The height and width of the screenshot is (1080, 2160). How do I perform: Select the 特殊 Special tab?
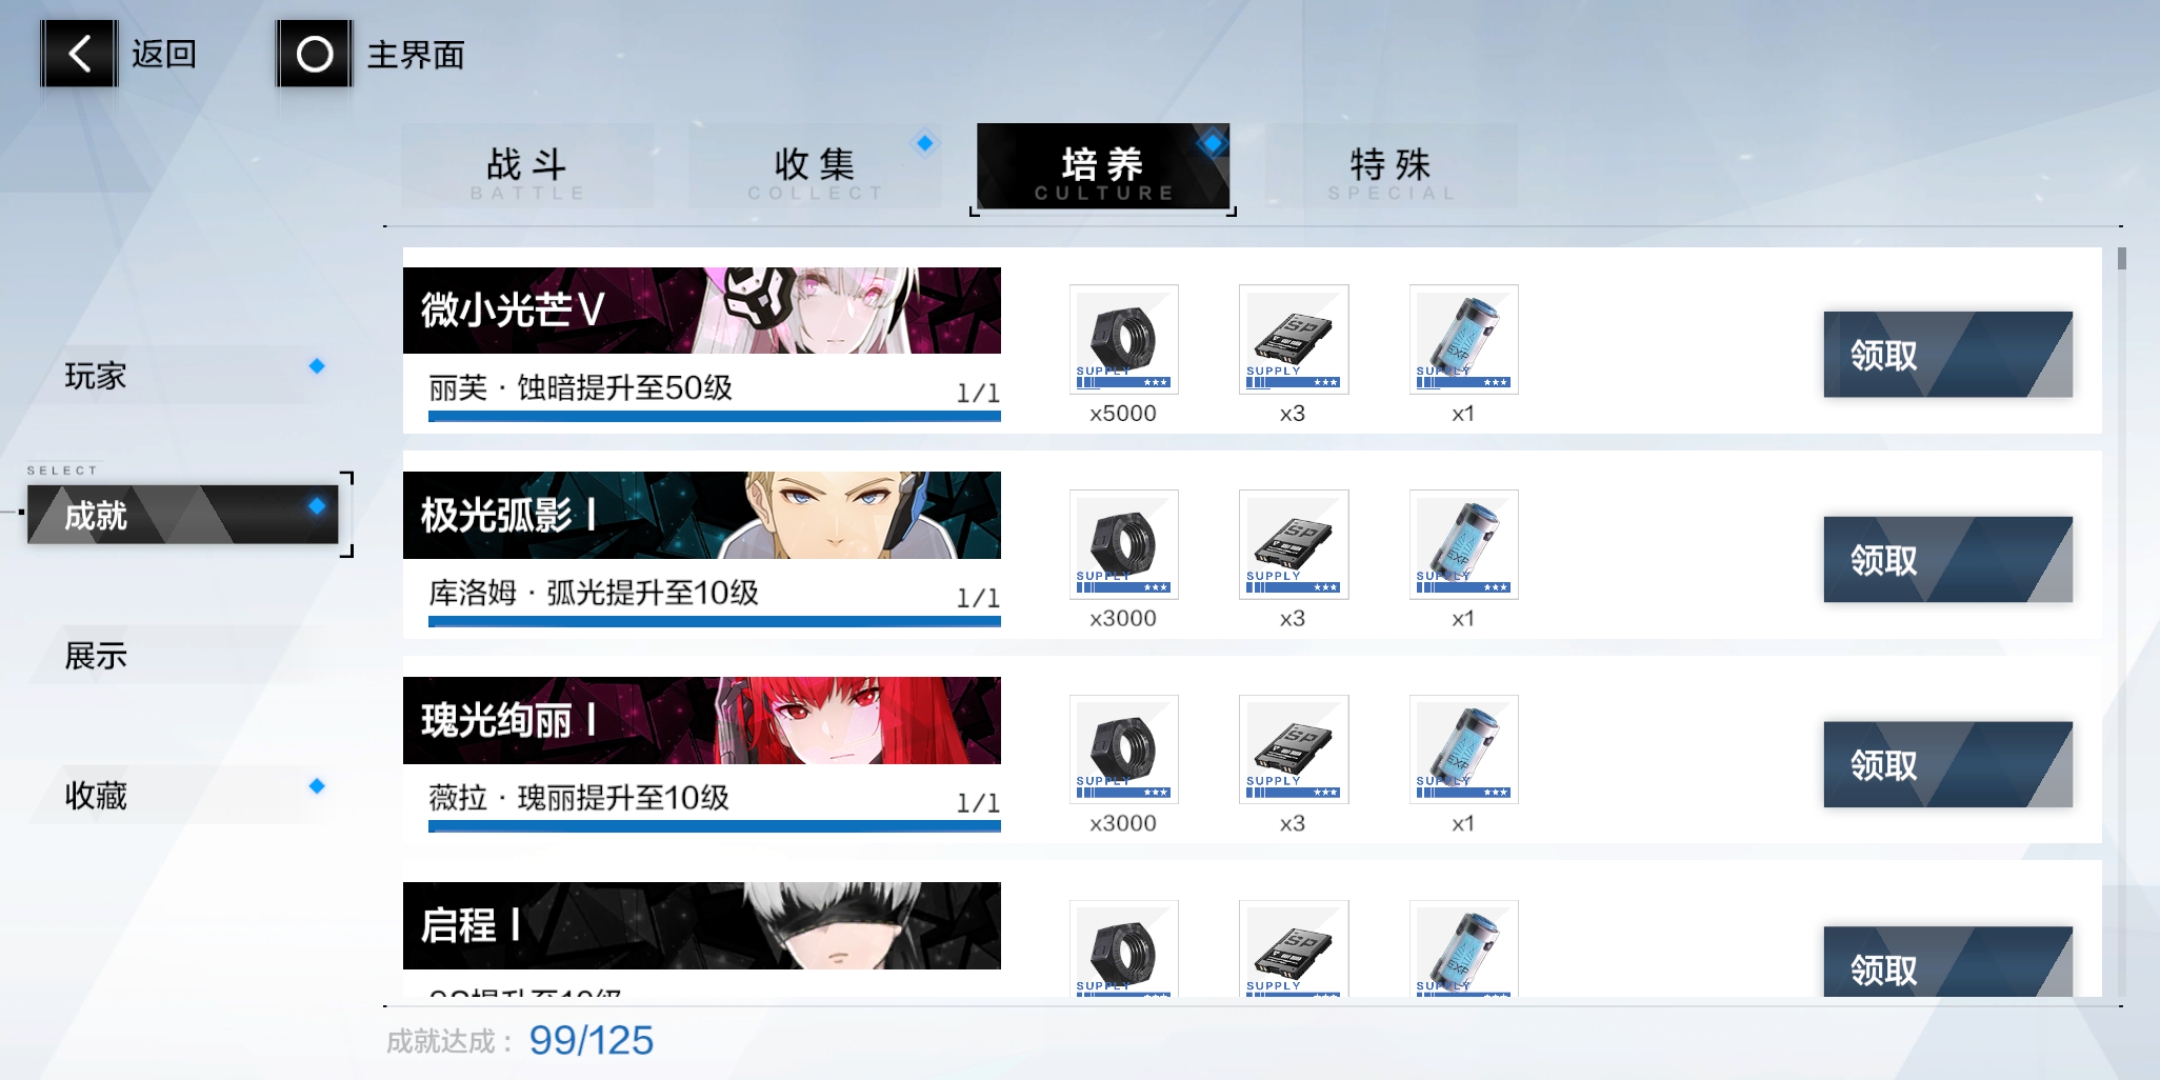point(1390,167)
